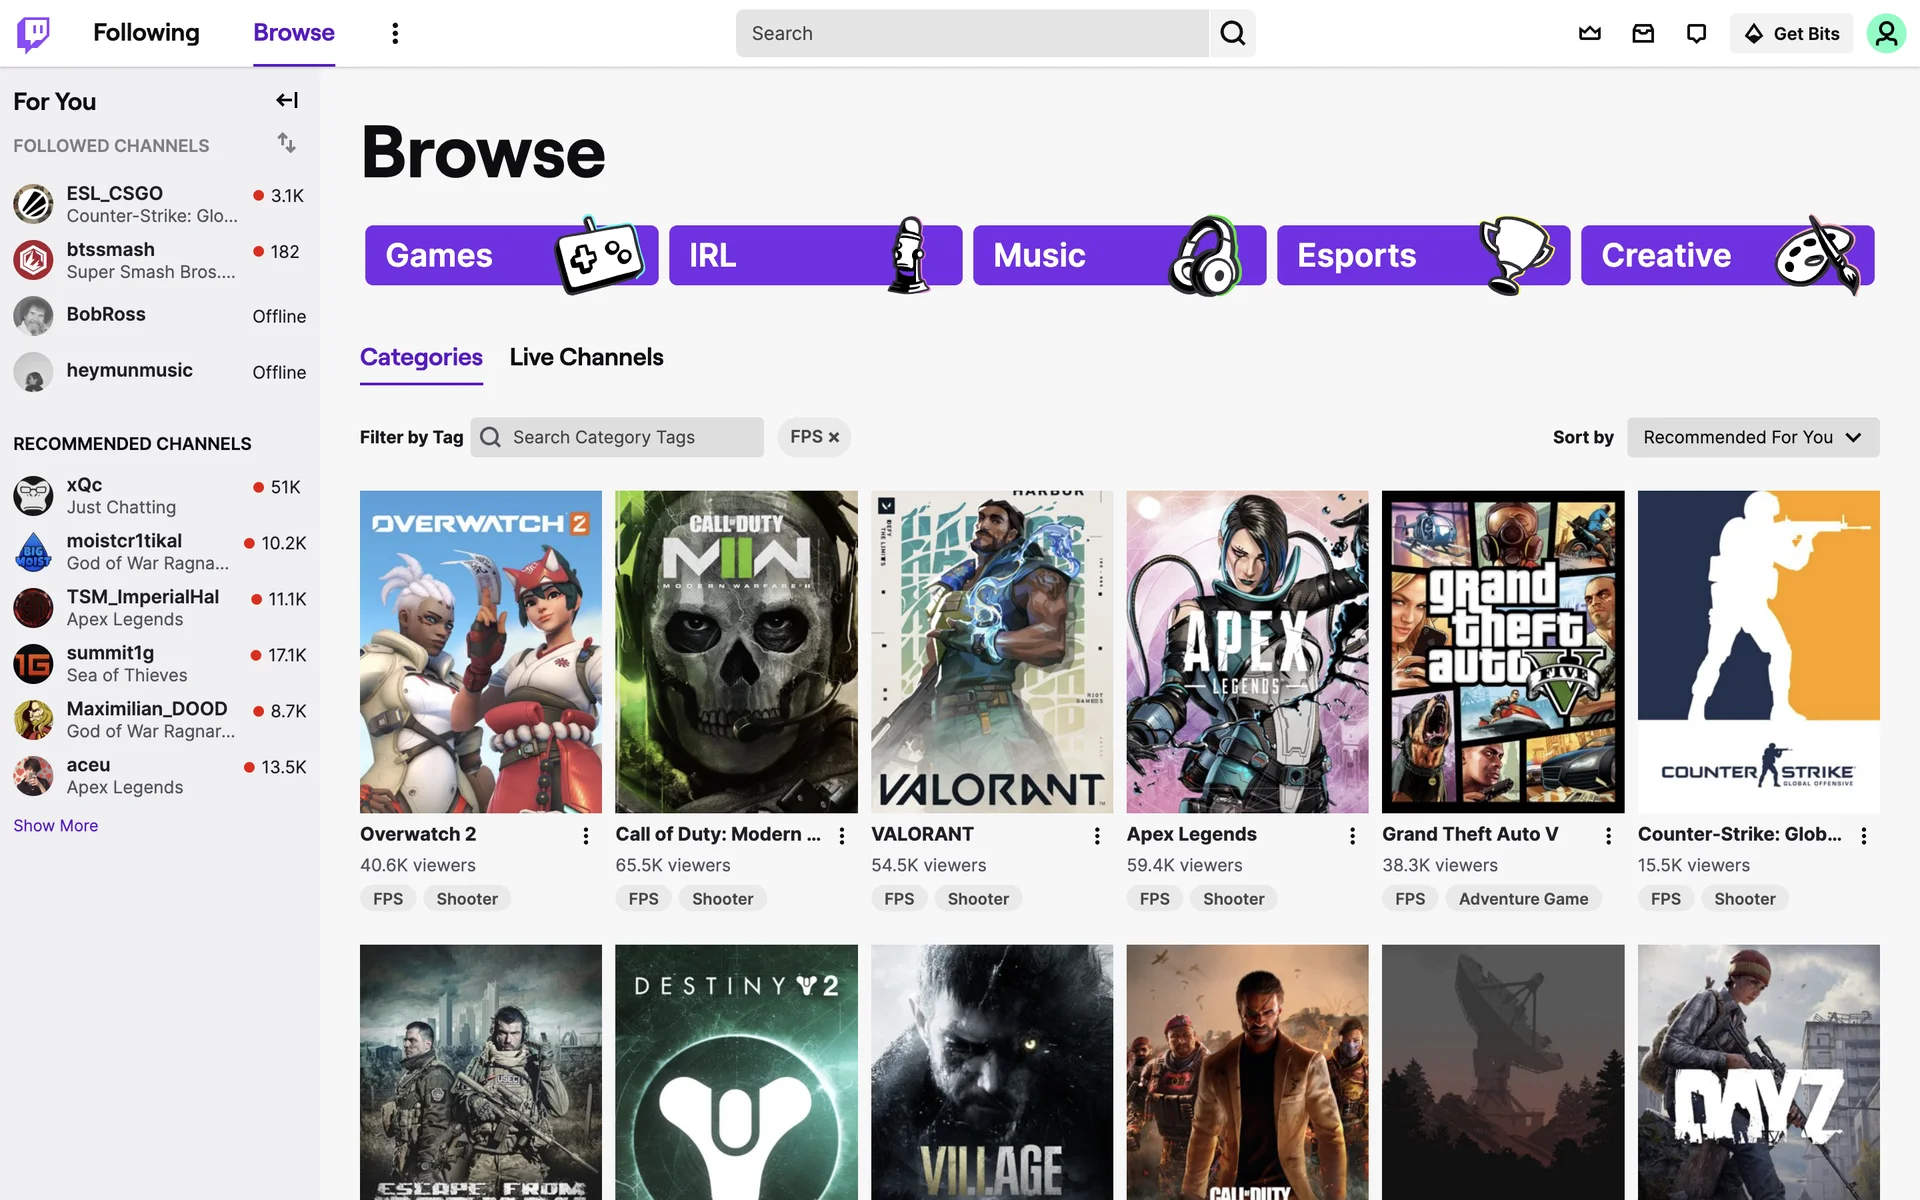This screenshot has height=1200, width=1920.
Task: Open VALORANT card options menu
Action: pos(1097,836)
